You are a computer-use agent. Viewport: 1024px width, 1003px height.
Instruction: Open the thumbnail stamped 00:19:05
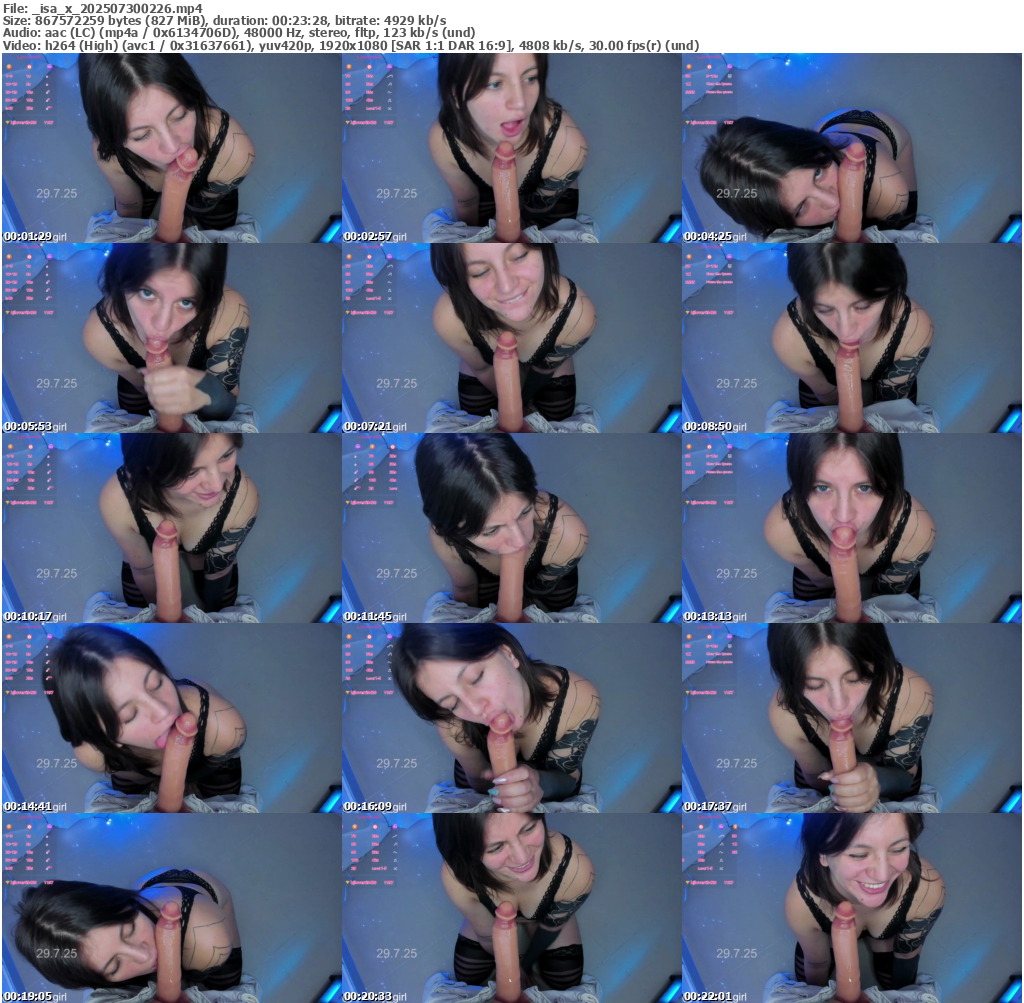pyautogui.click(x=172, y=908)
